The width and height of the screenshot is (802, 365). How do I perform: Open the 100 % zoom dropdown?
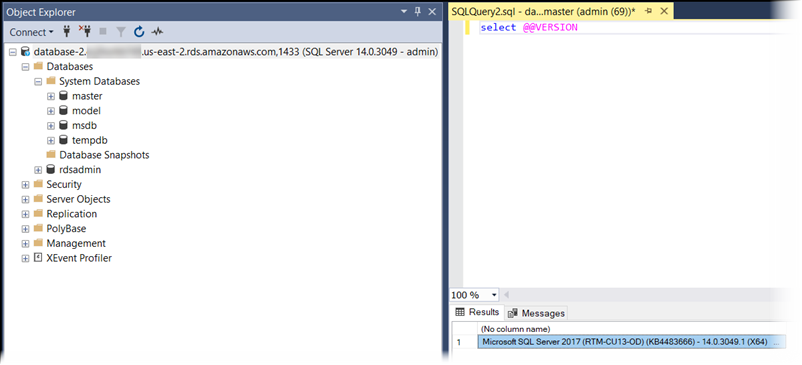click(494, 295)
